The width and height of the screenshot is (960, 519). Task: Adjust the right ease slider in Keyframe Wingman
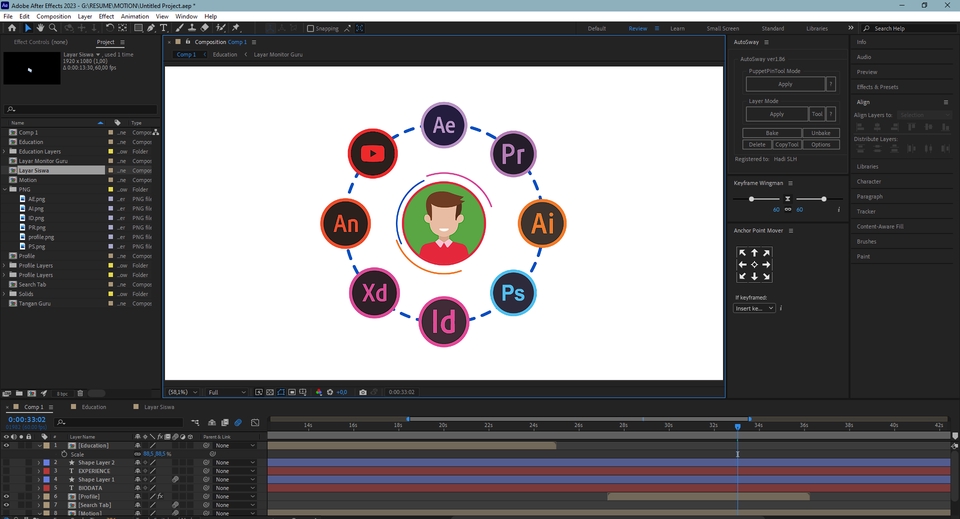click(824, 199)
